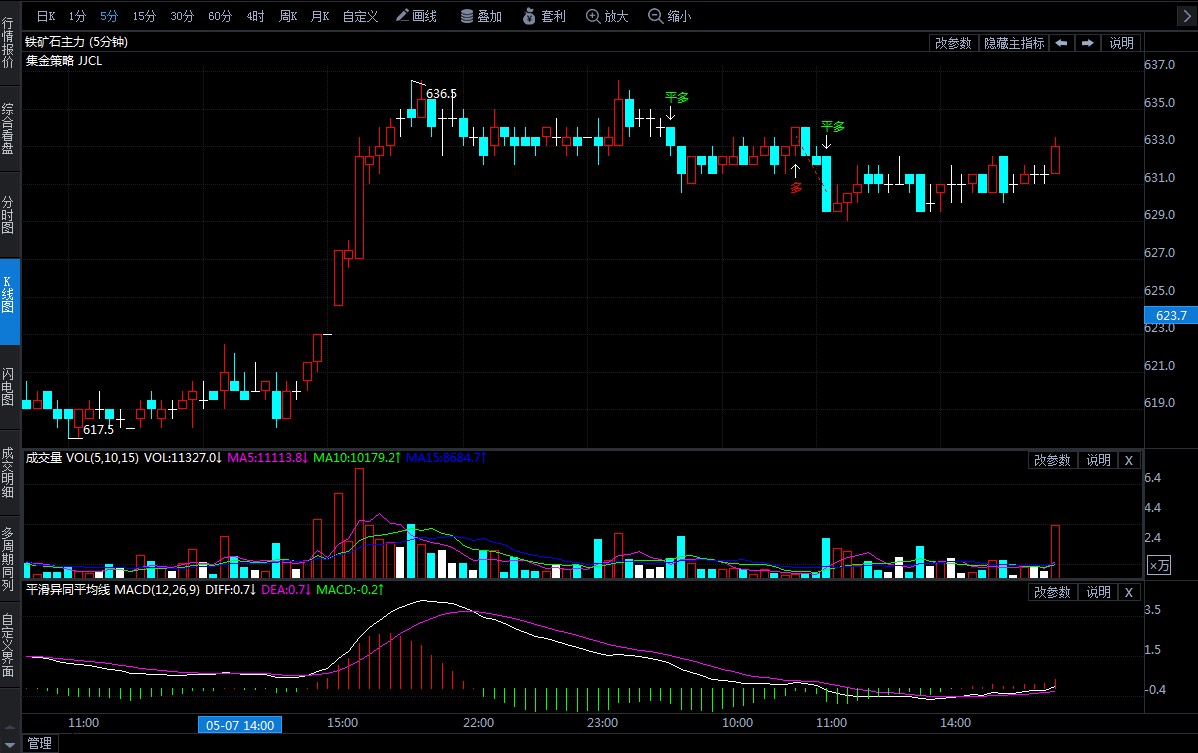1198x753 pixels.
Task: Toggle 隐藏主指标 to hide main indicator
Action: click(x=1013, y=43)
